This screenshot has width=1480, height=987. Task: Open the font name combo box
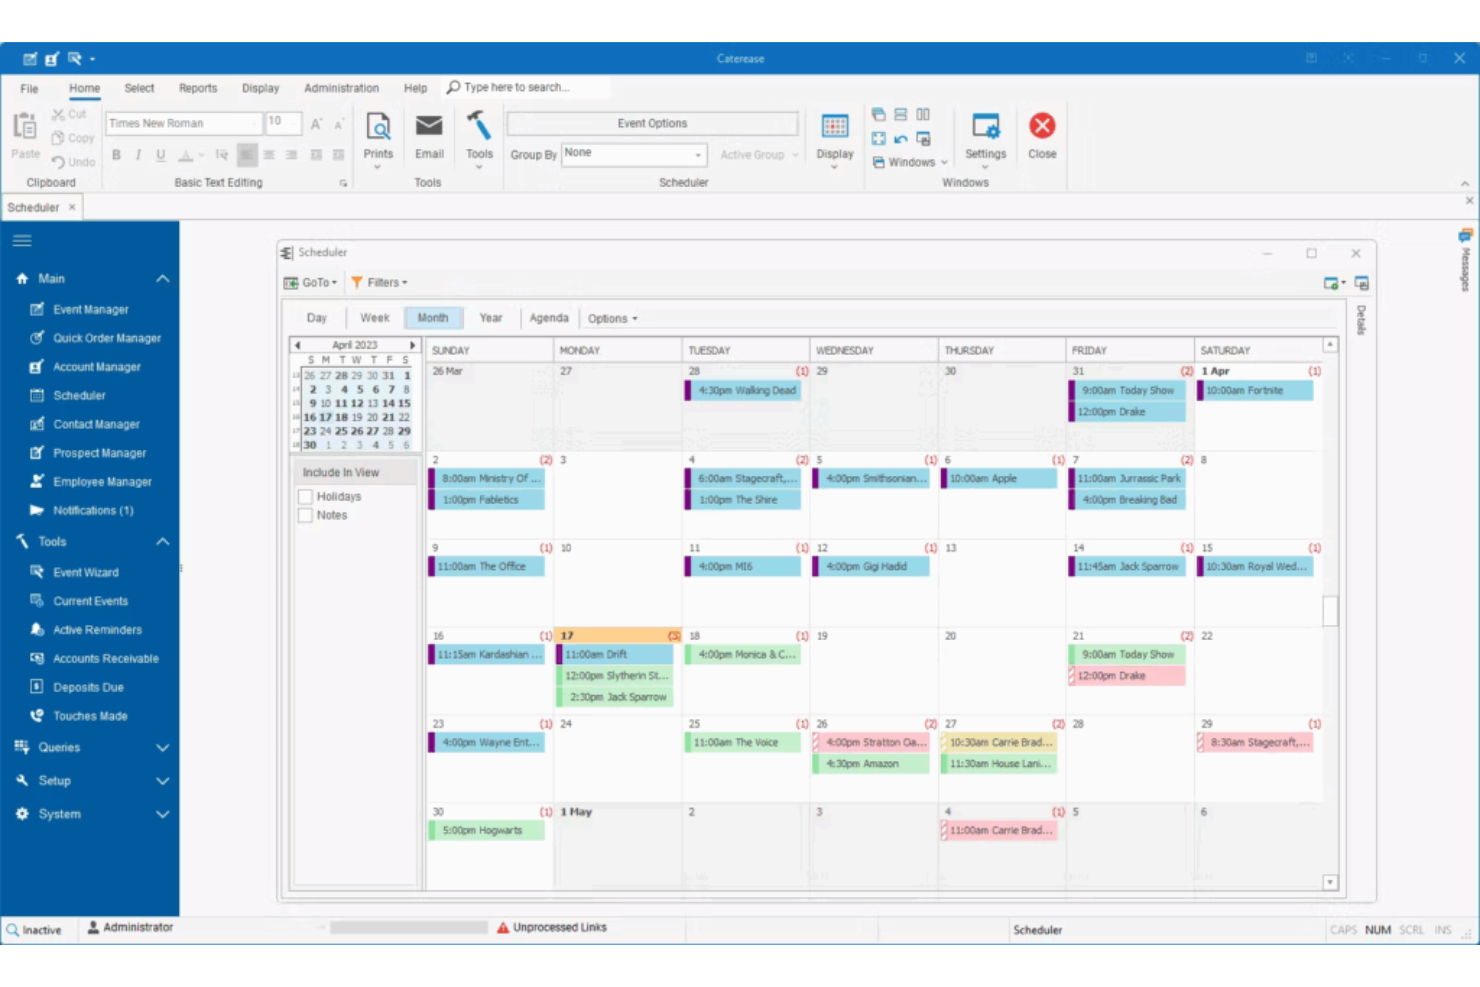point(183,123)
